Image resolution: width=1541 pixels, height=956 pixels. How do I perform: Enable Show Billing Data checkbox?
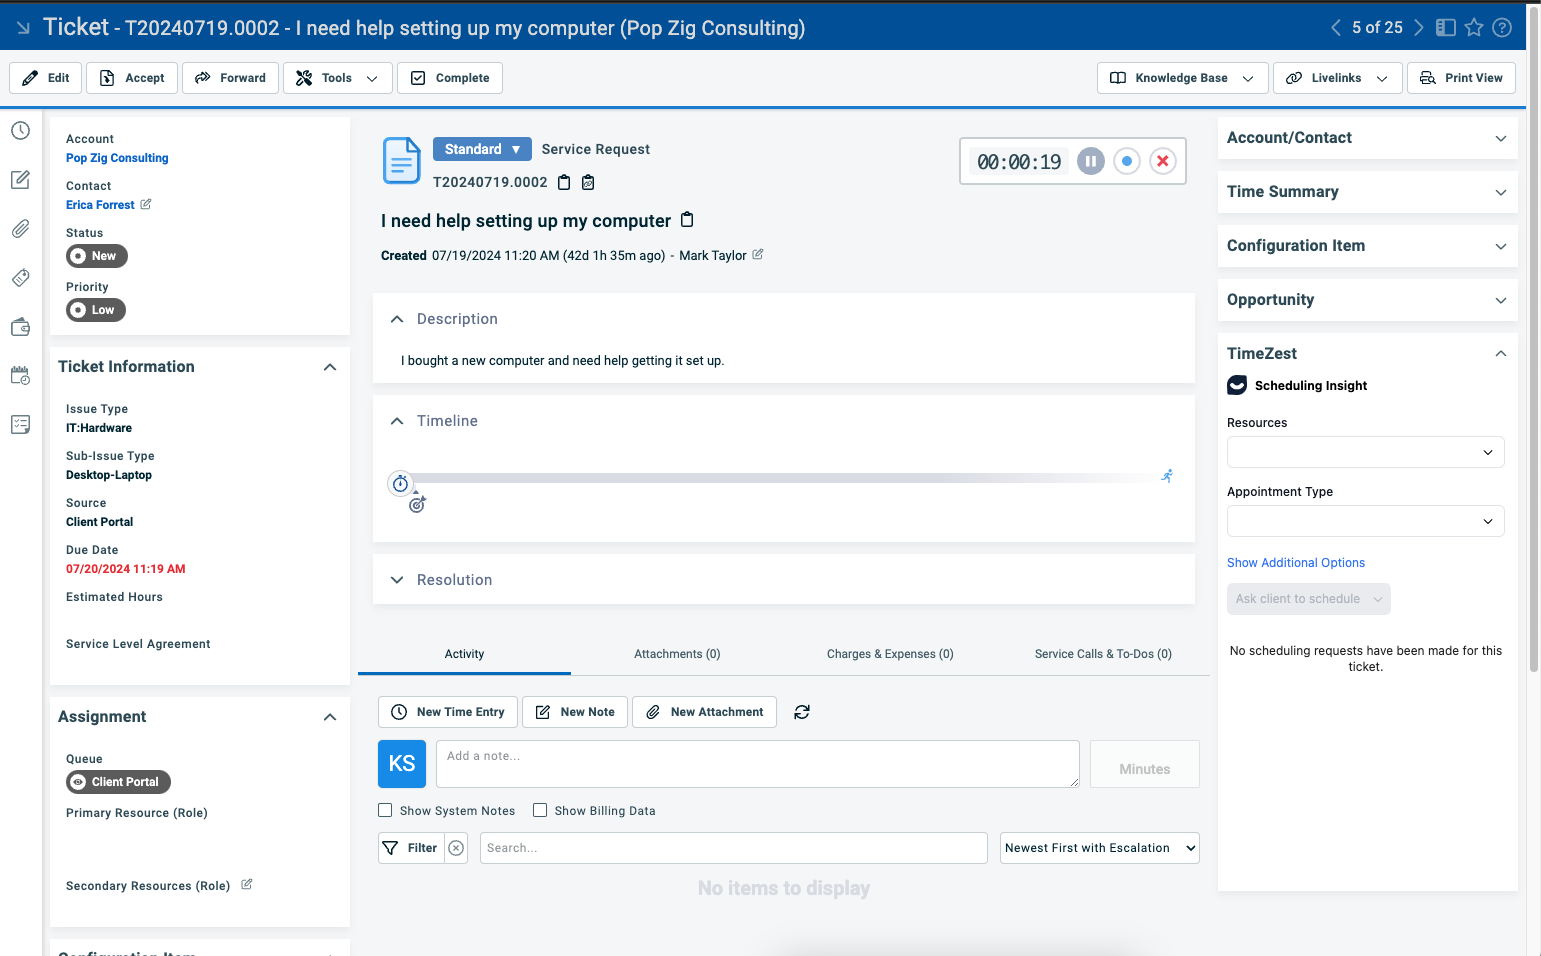[540, 811]
